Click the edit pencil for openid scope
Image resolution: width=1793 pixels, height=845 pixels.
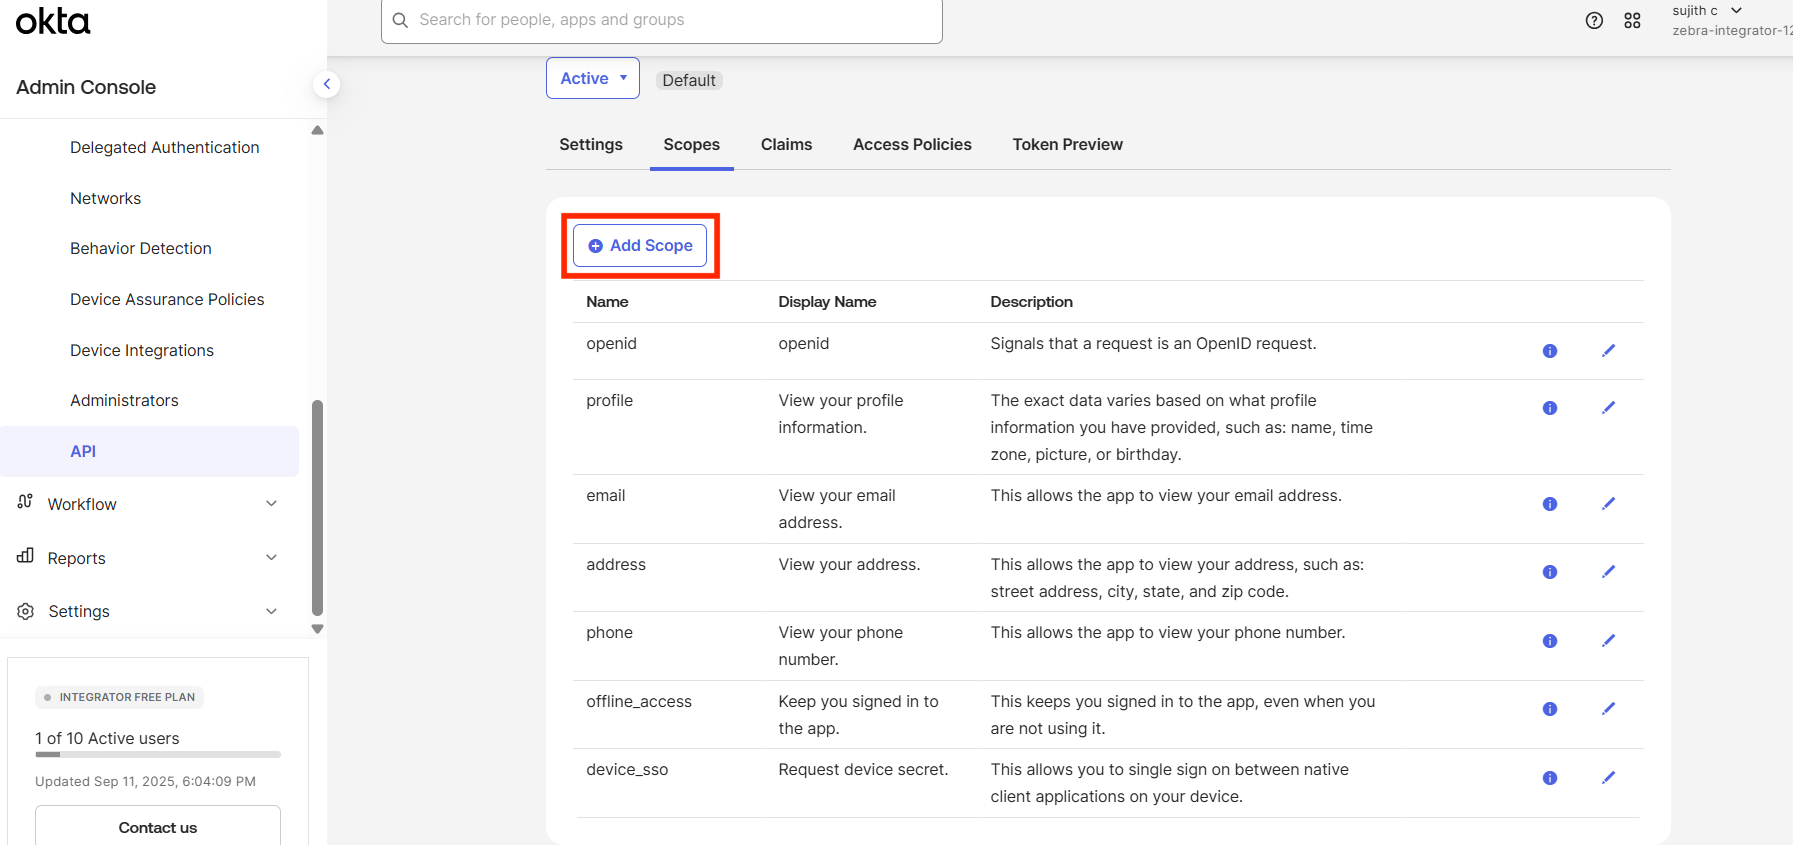click(1608, 351)
